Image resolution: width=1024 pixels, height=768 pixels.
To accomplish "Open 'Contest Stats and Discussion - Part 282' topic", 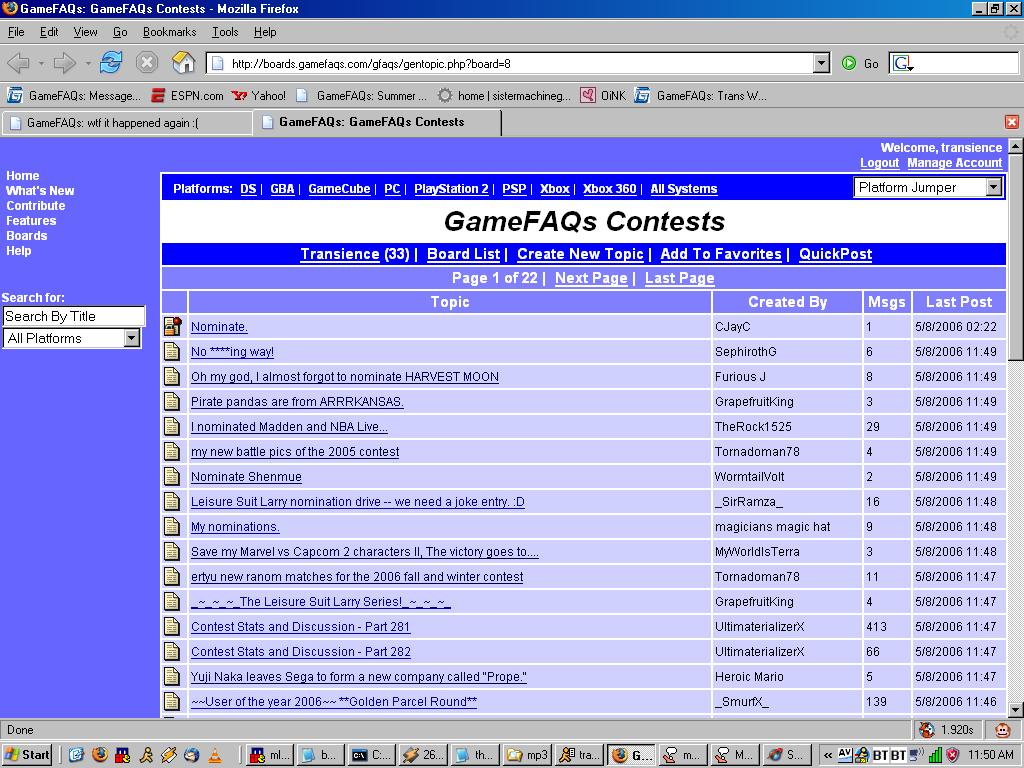I will 300,651.
